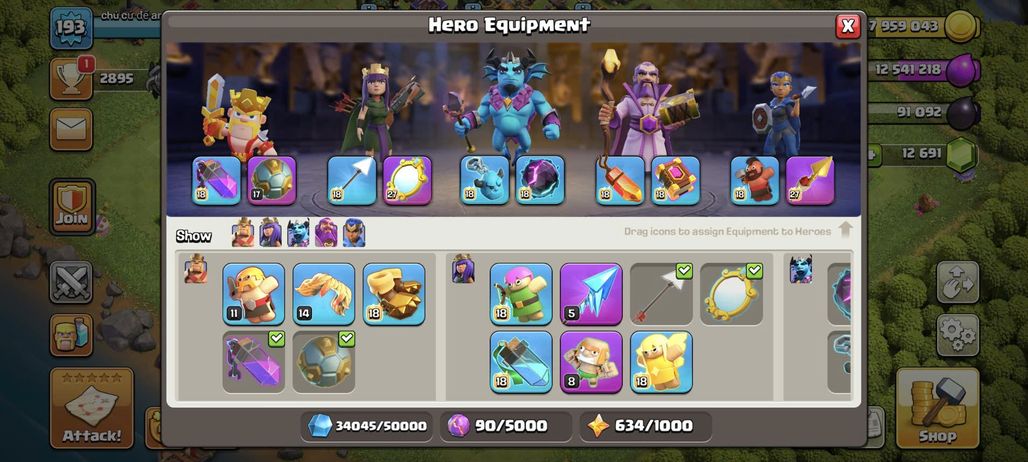Tap the Attack! map button
The image size is (1028, 462).
pyautogui.click(x=92, y=408)
